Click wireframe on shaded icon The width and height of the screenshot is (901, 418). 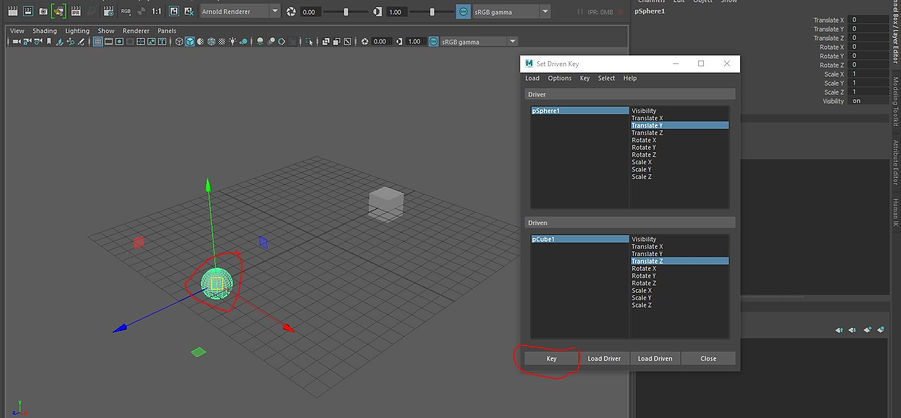tap(211, 41)
